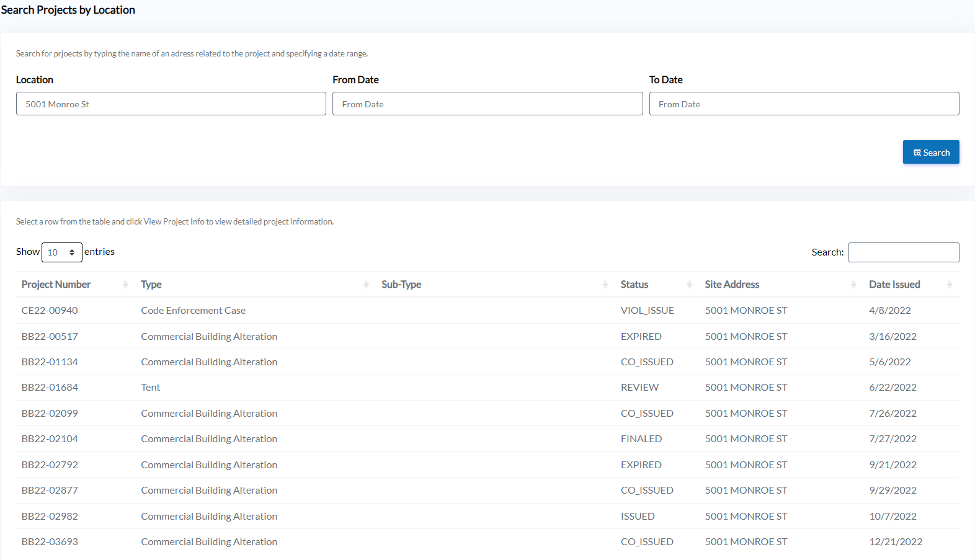This screenshot has height=560, width=977.
Task: Click the To Date field
Action: [x=803, y=104]
